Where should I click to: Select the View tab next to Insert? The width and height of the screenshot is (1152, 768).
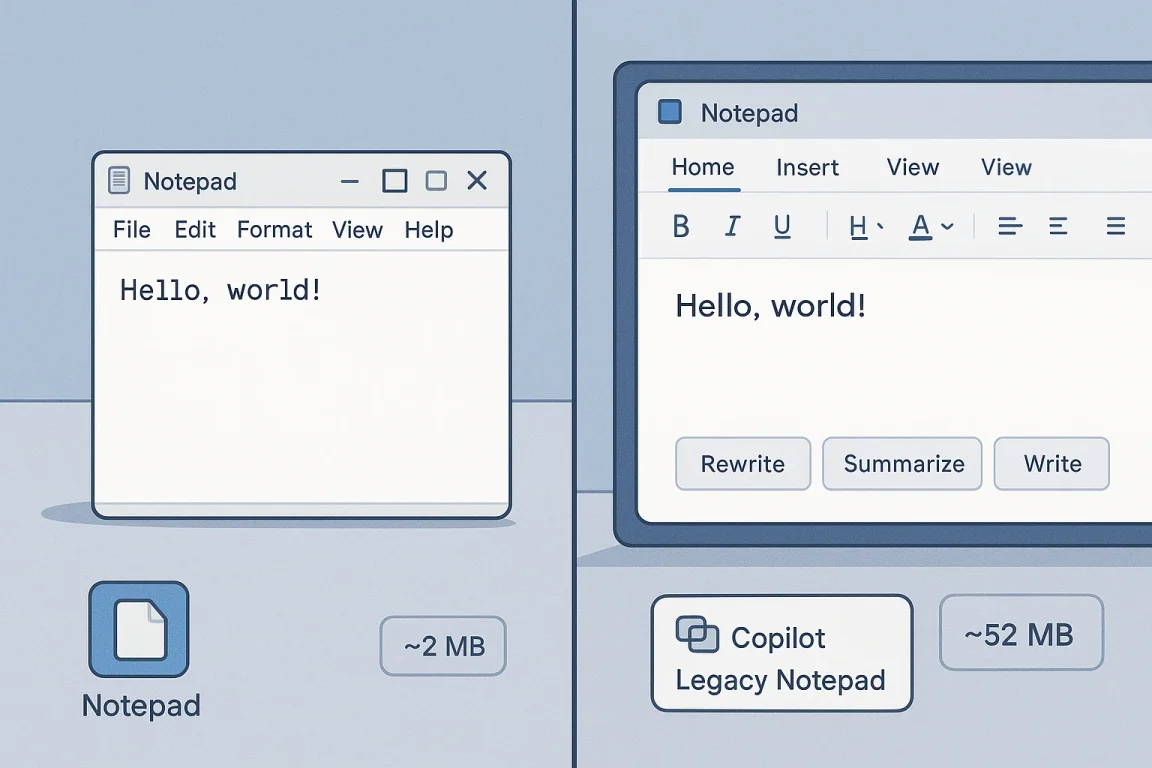(x=912, y=168)
